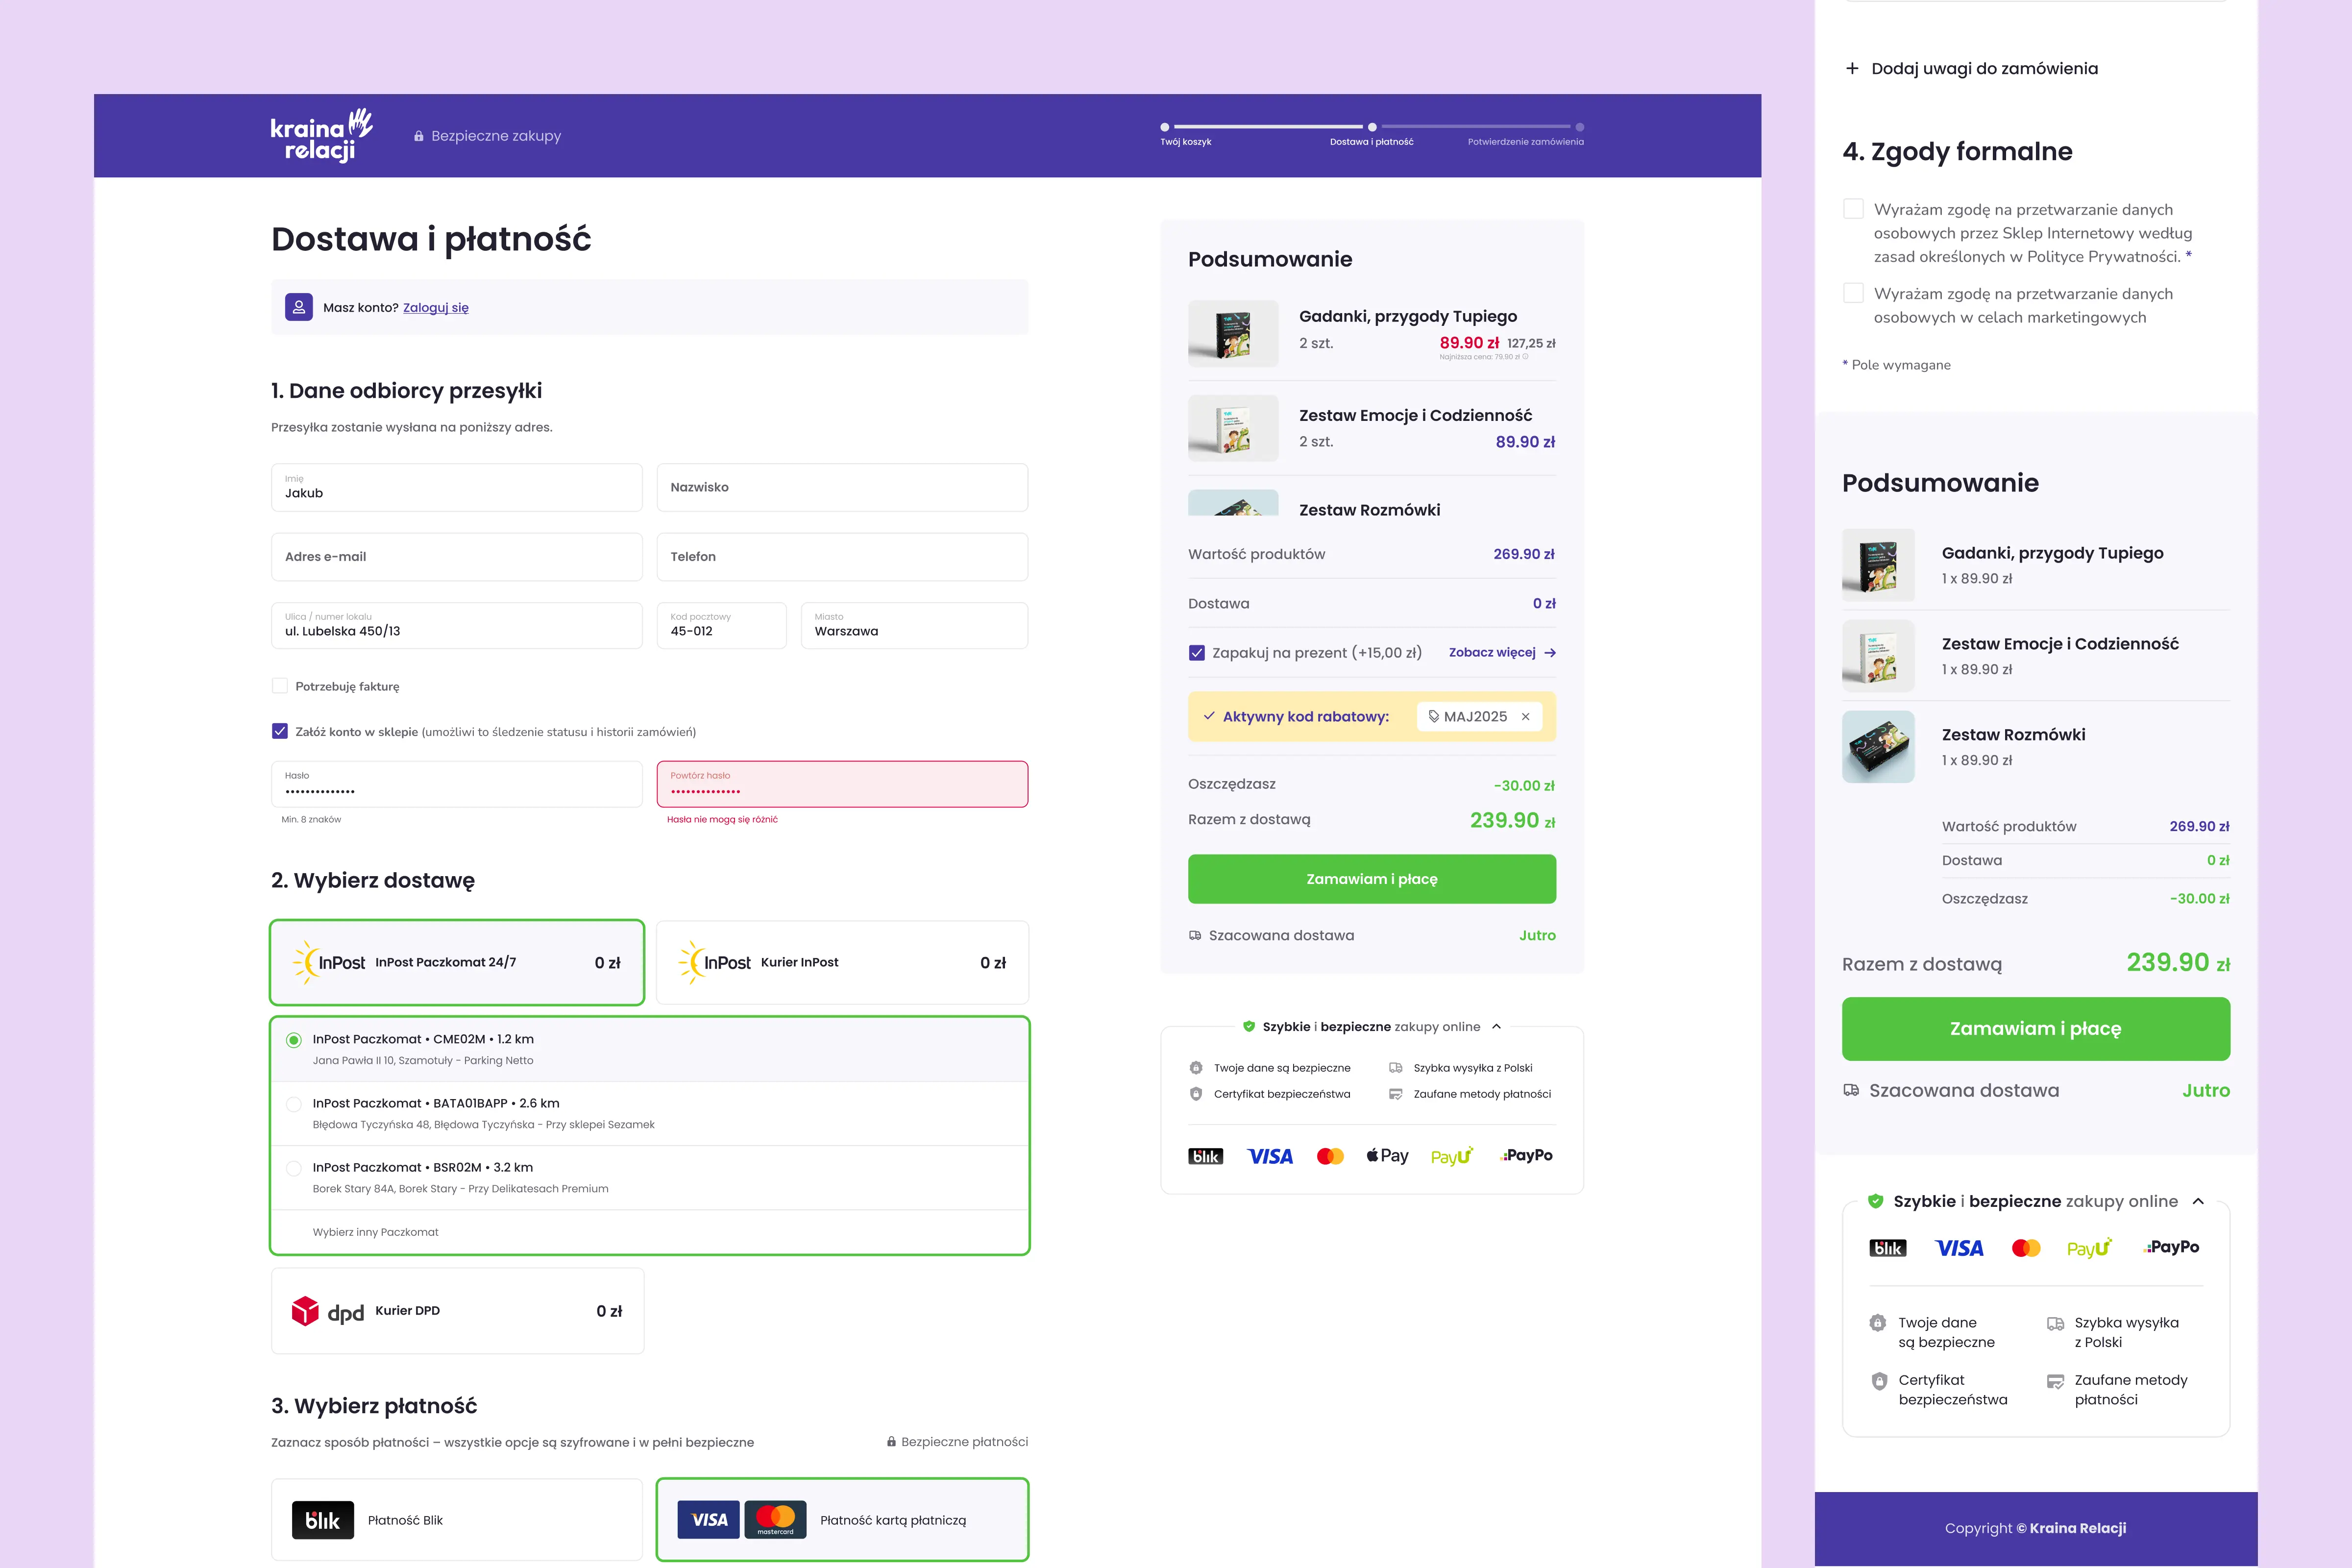Remove the MAJ2025 discount code with the X

1525,716
